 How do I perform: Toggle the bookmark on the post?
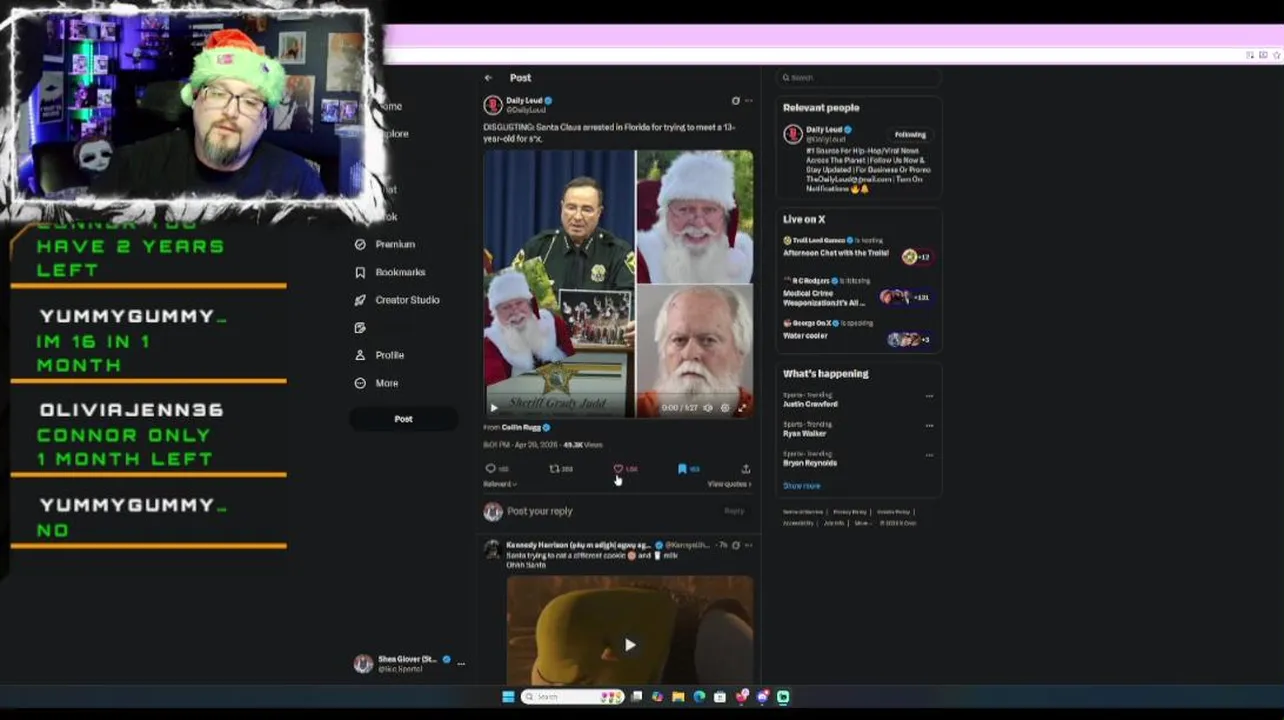coord(682,469)
